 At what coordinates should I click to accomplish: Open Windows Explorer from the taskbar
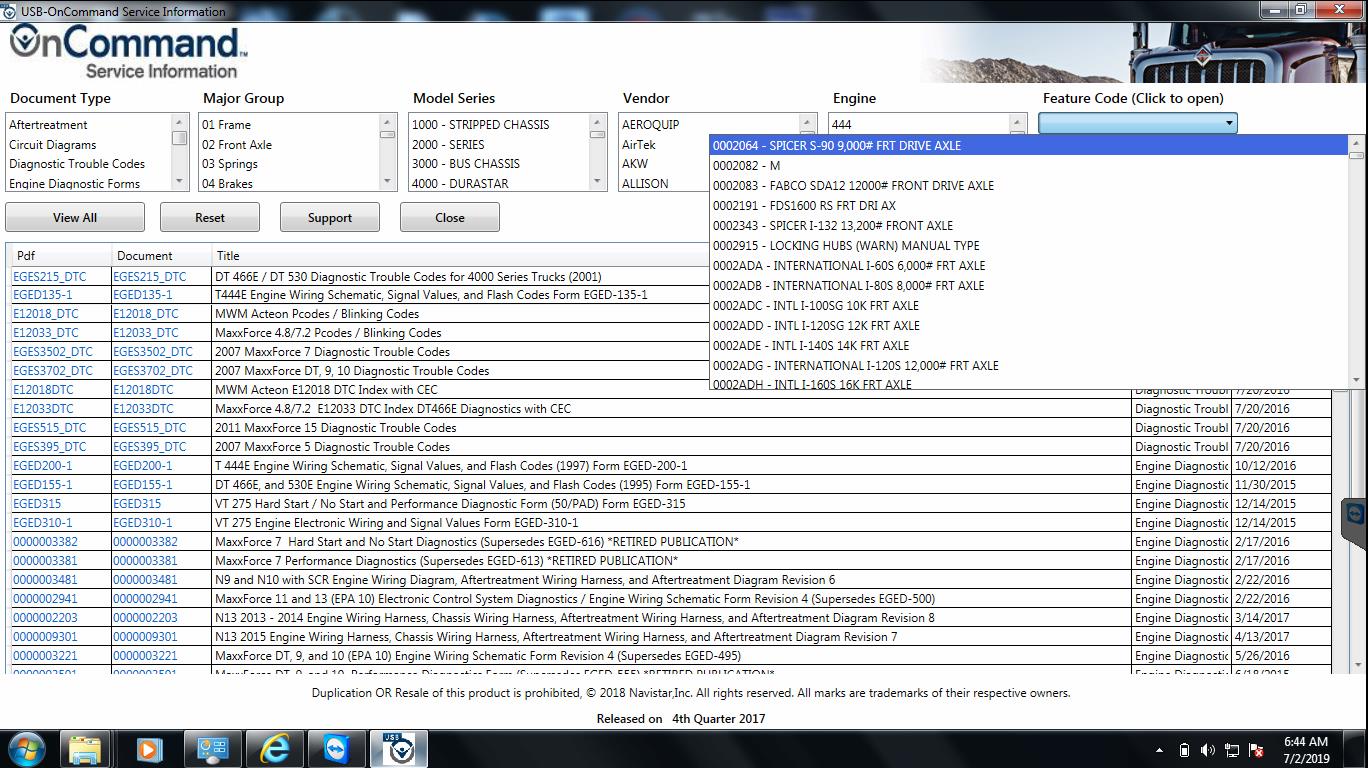(85, 748)
